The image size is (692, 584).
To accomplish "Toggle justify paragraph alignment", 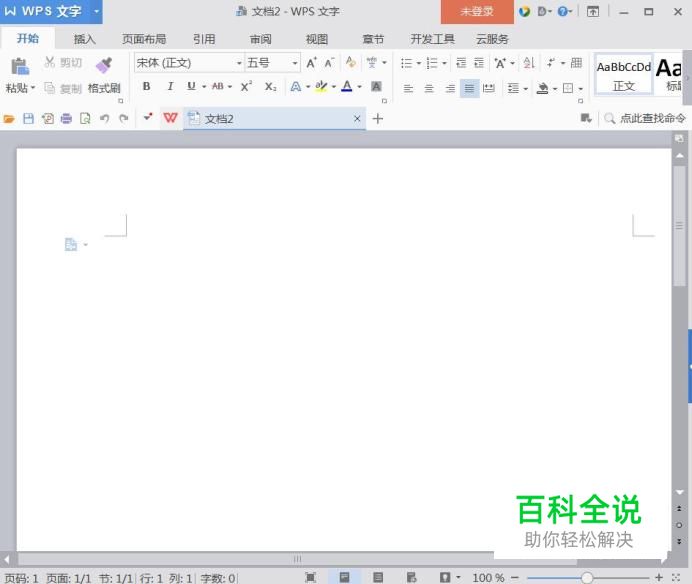I will pyautogui.click(x=470, y=88).
